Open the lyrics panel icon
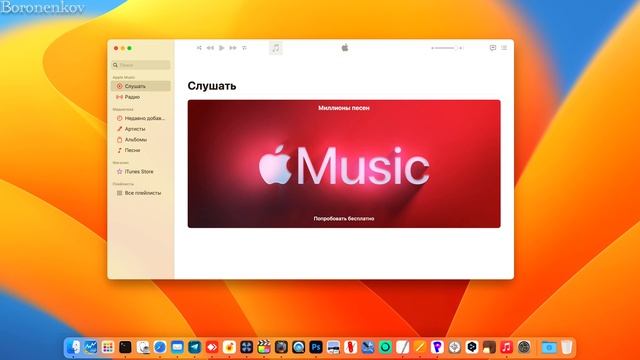 [493, 48]
